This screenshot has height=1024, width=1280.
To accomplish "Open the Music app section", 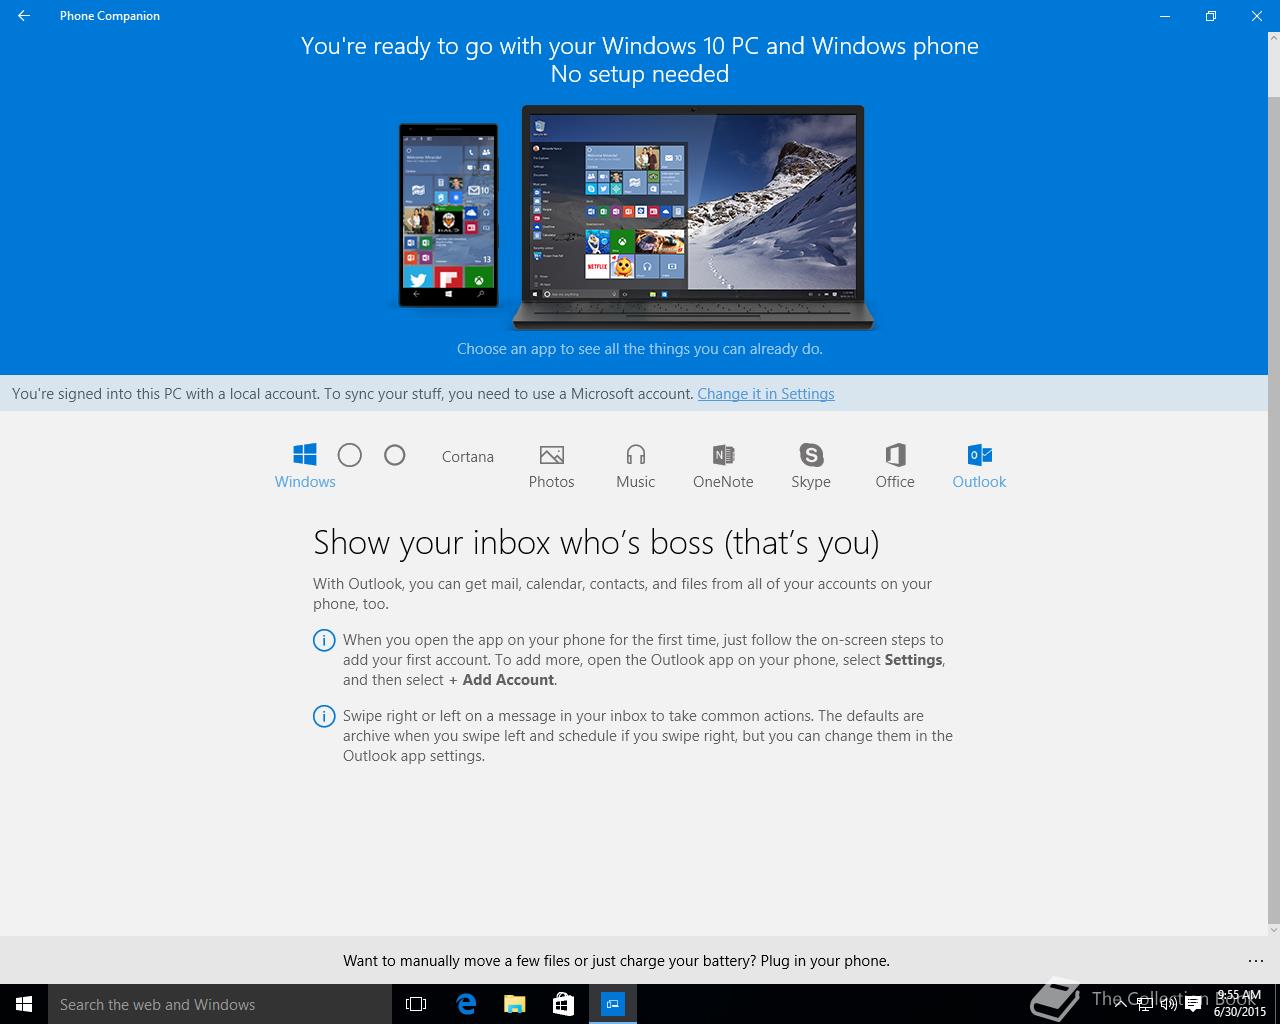I will coord(635,466).
